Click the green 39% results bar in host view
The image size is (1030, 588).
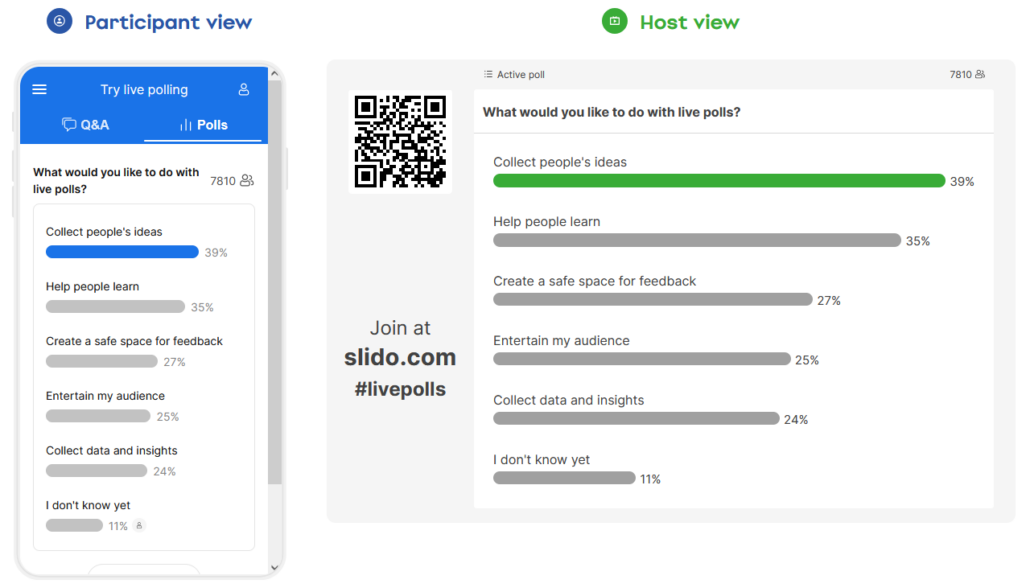point(719,181)
